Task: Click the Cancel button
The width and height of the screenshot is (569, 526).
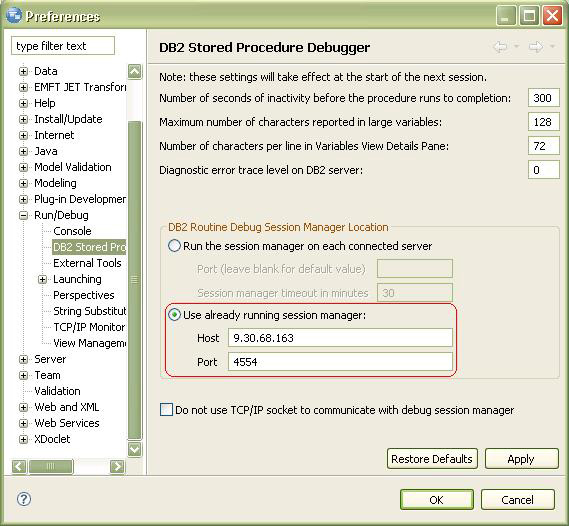Action: point(518,500)
